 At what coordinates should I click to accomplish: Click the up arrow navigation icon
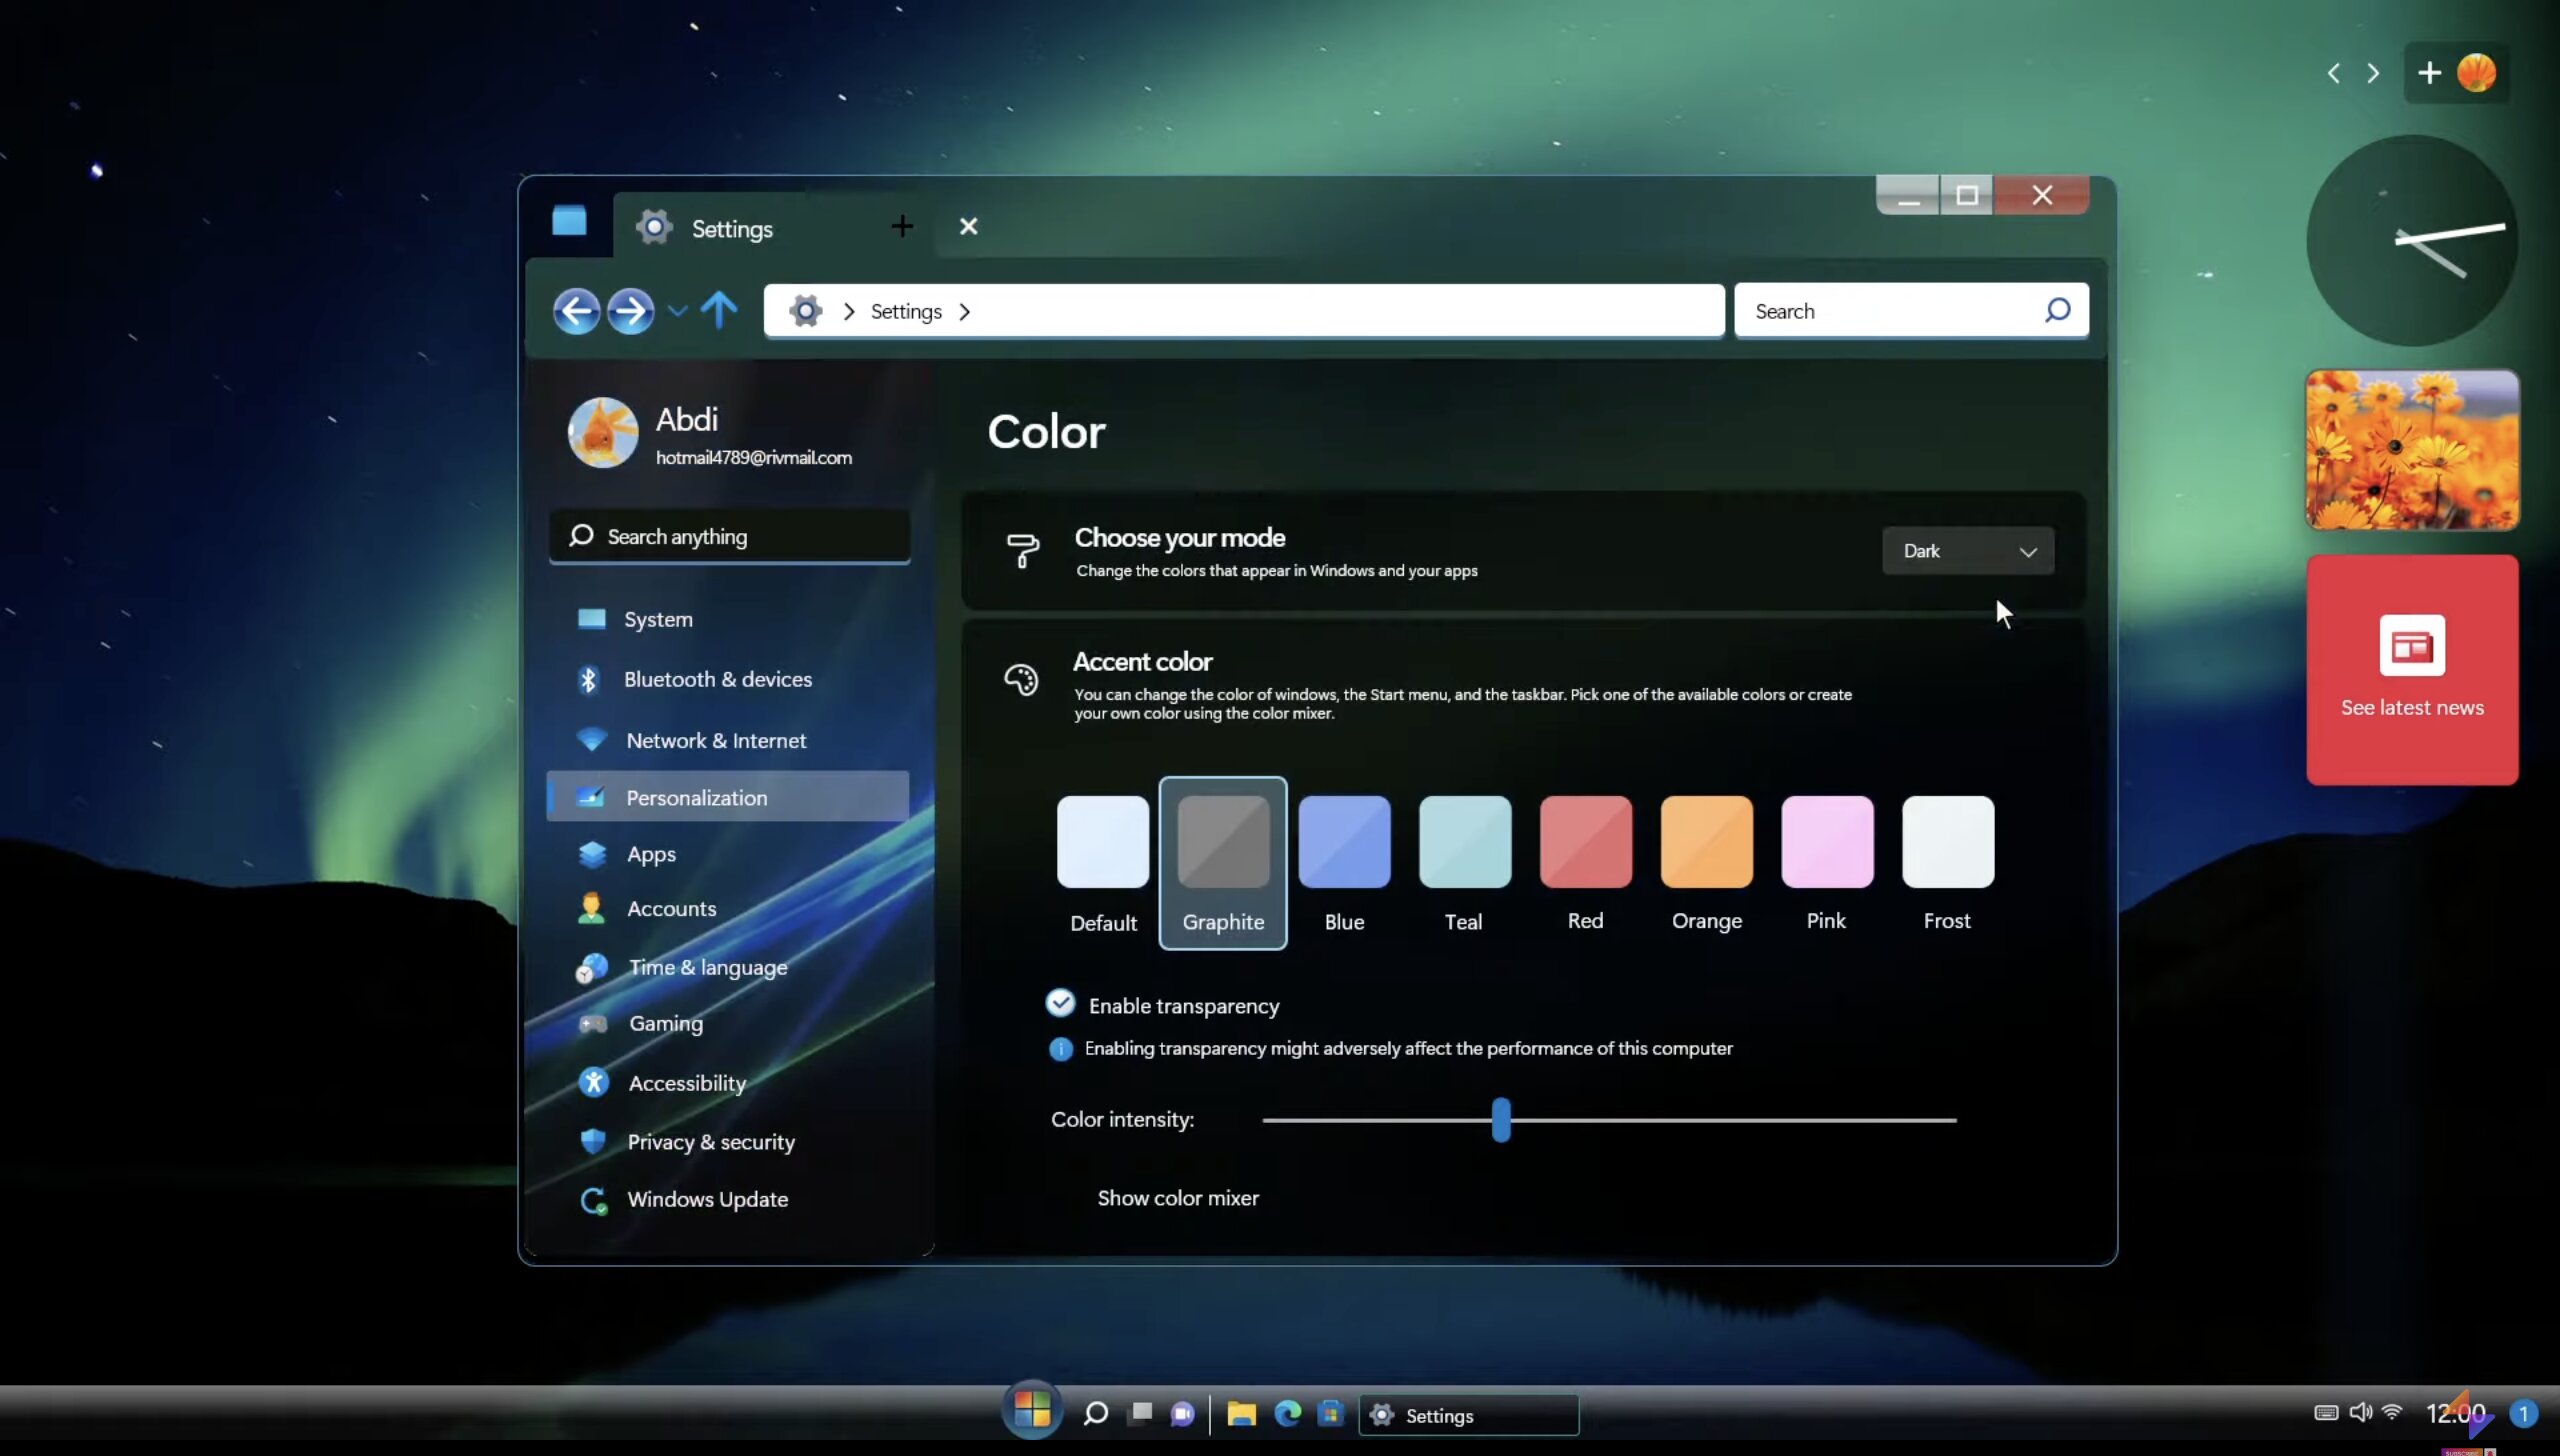[718, 311]
